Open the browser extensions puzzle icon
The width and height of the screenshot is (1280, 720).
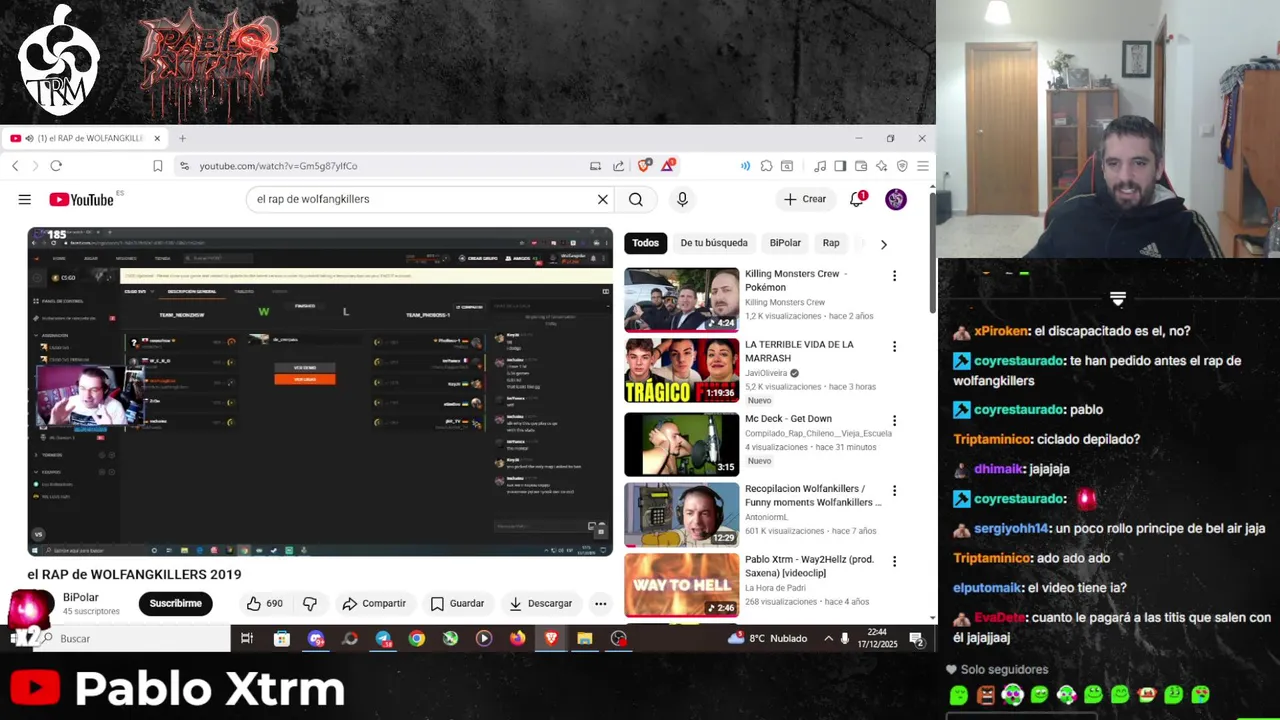[766, 166]
